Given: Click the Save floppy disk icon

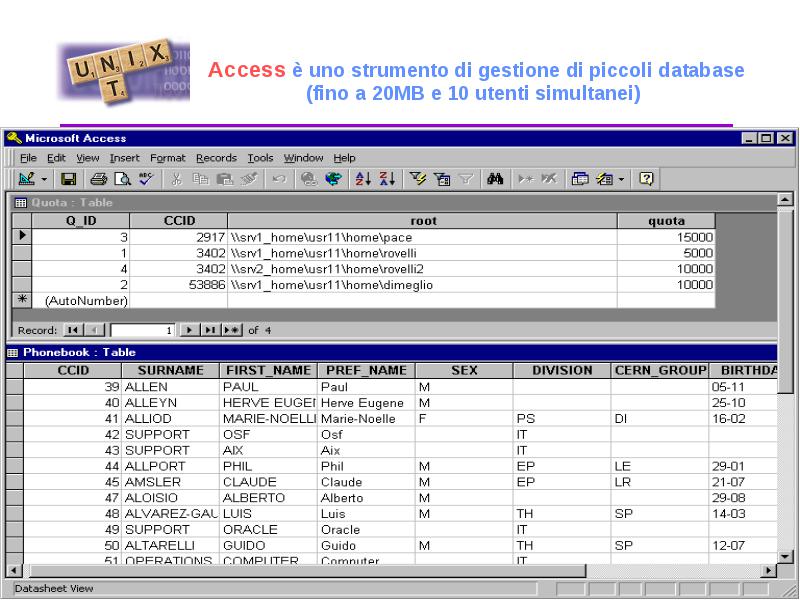Looking at the screenshot, I should point(68,179).
